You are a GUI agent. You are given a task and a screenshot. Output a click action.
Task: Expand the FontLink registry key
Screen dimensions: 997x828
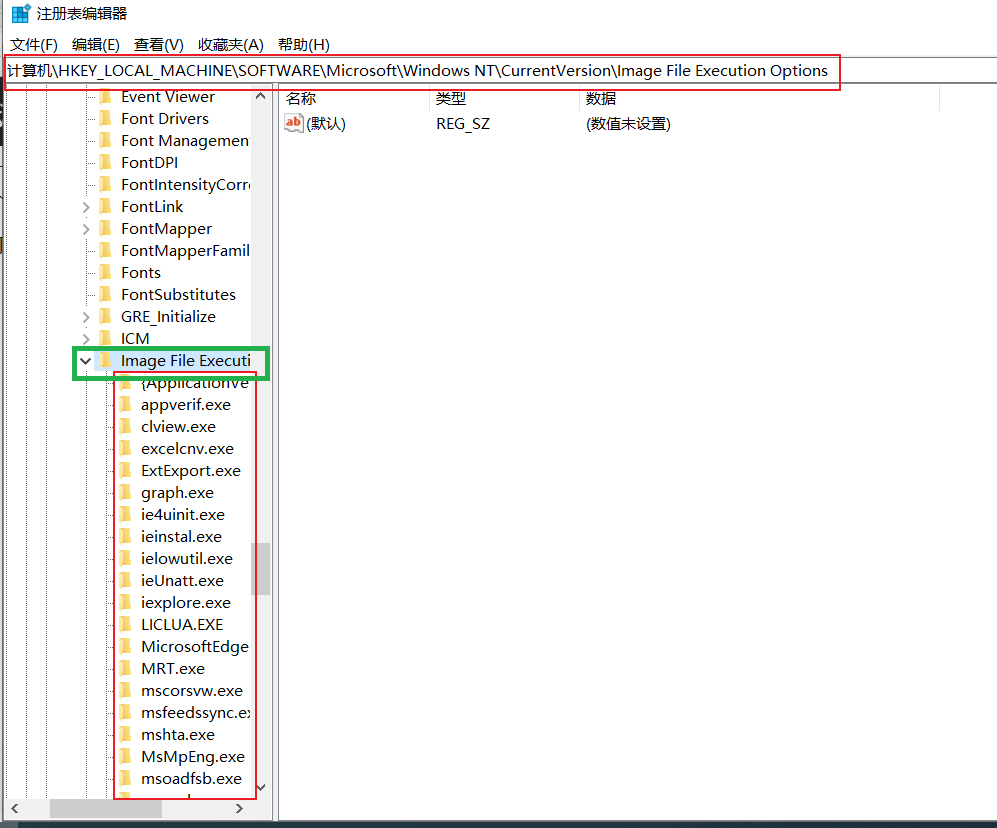click(x=86, y=207)
